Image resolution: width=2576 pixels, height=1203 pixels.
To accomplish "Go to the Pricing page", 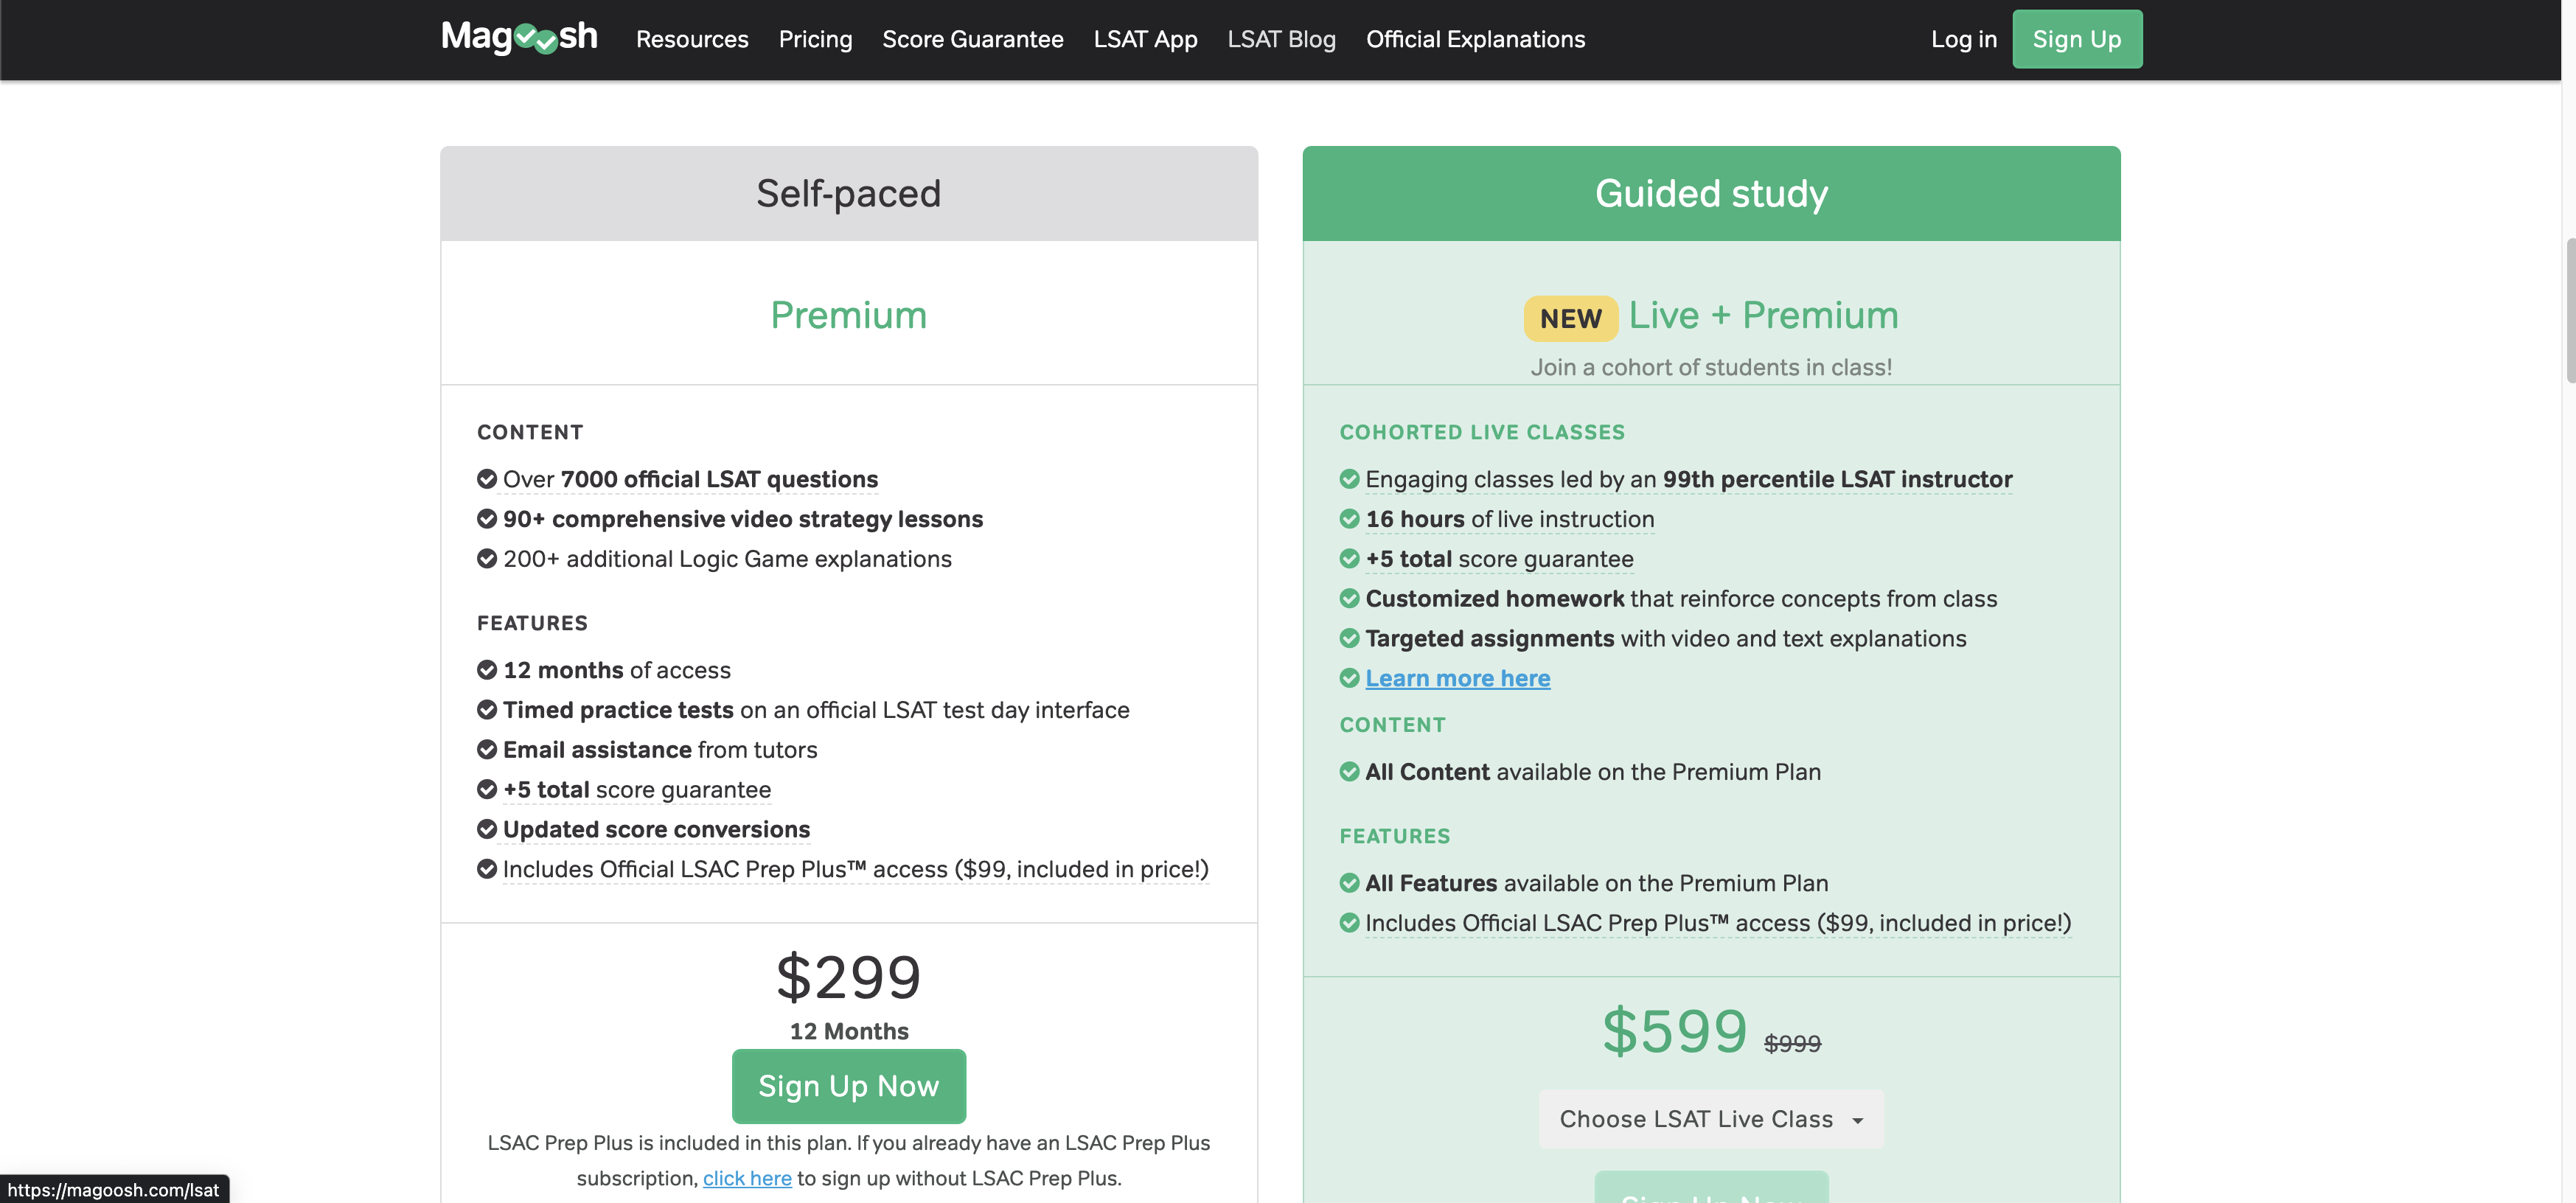I will coord(815,39).
